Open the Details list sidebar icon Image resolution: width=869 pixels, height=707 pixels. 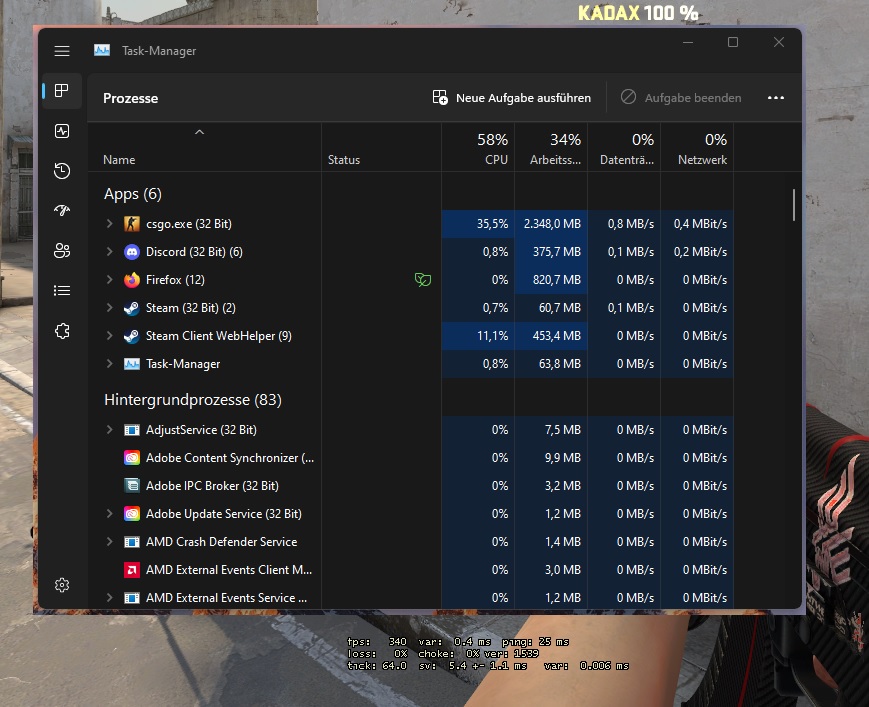62,290
